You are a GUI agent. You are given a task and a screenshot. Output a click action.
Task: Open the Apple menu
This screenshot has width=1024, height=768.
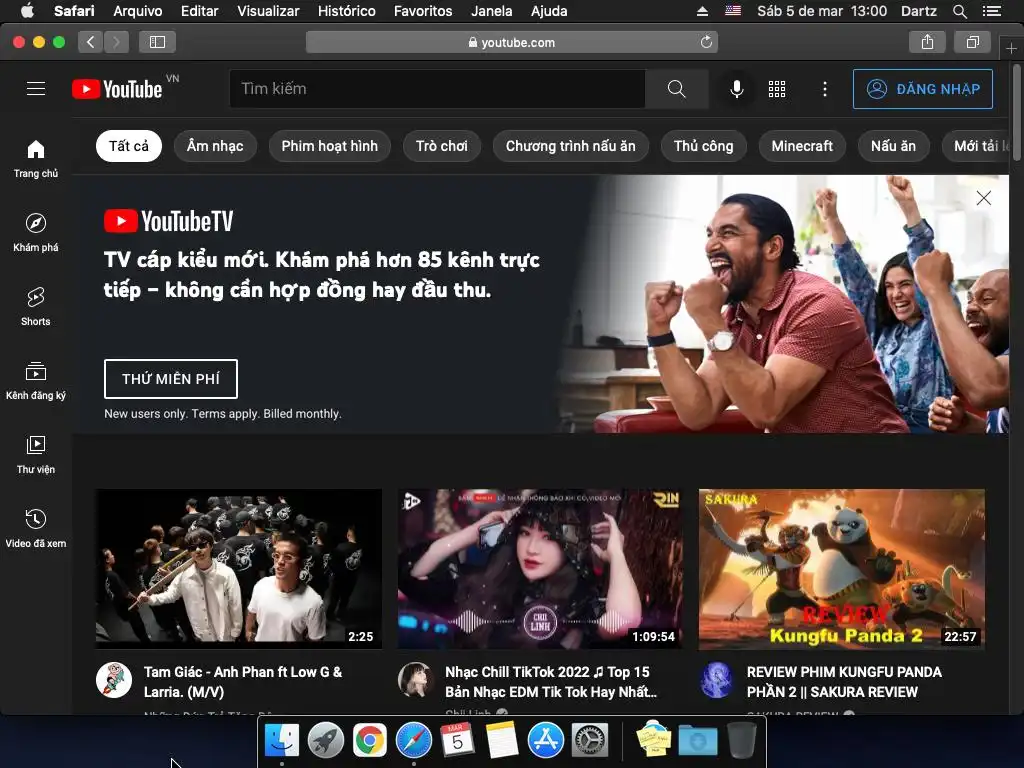(27, 11)
